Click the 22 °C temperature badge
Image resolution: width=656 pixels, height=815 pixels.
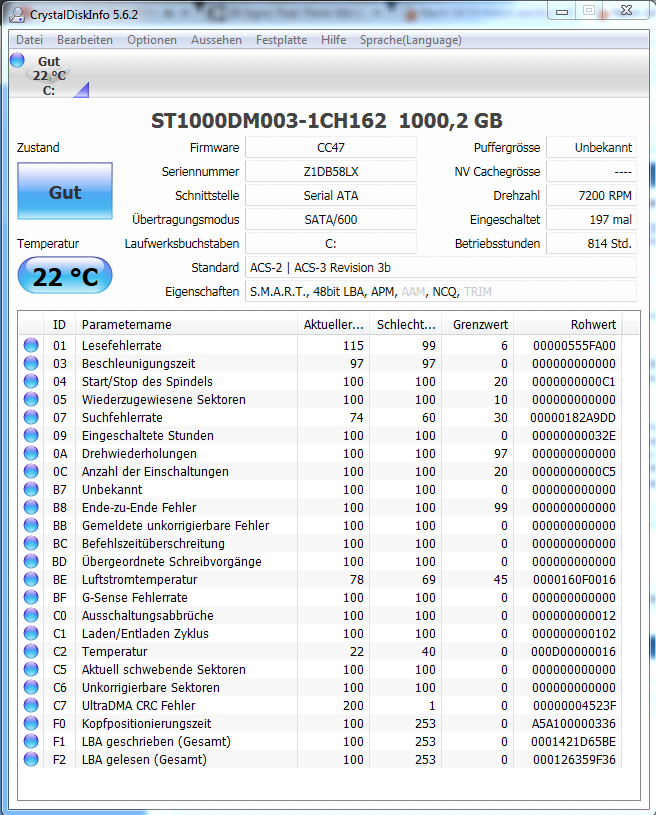click(65, 275)
